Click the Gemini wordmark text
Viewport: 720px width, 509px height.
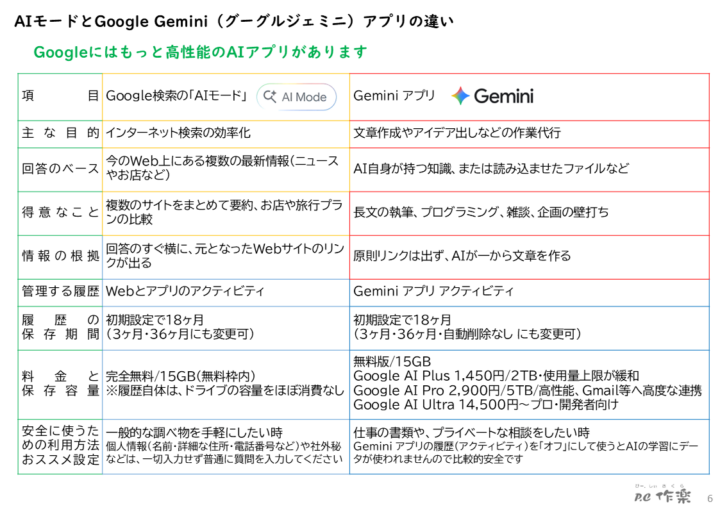tap(503, 96)
